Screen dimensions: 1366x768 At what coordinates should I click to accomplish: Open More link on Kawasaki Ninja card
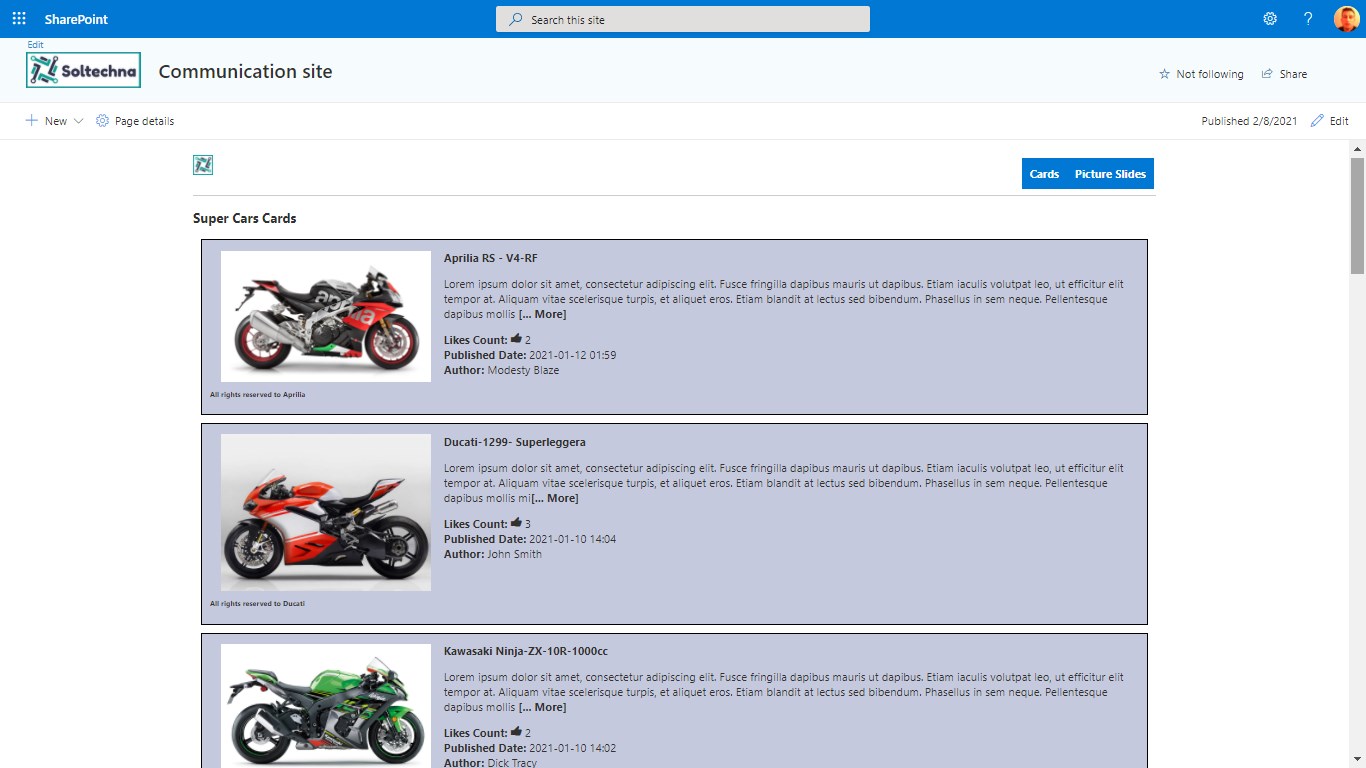(542, 707)
